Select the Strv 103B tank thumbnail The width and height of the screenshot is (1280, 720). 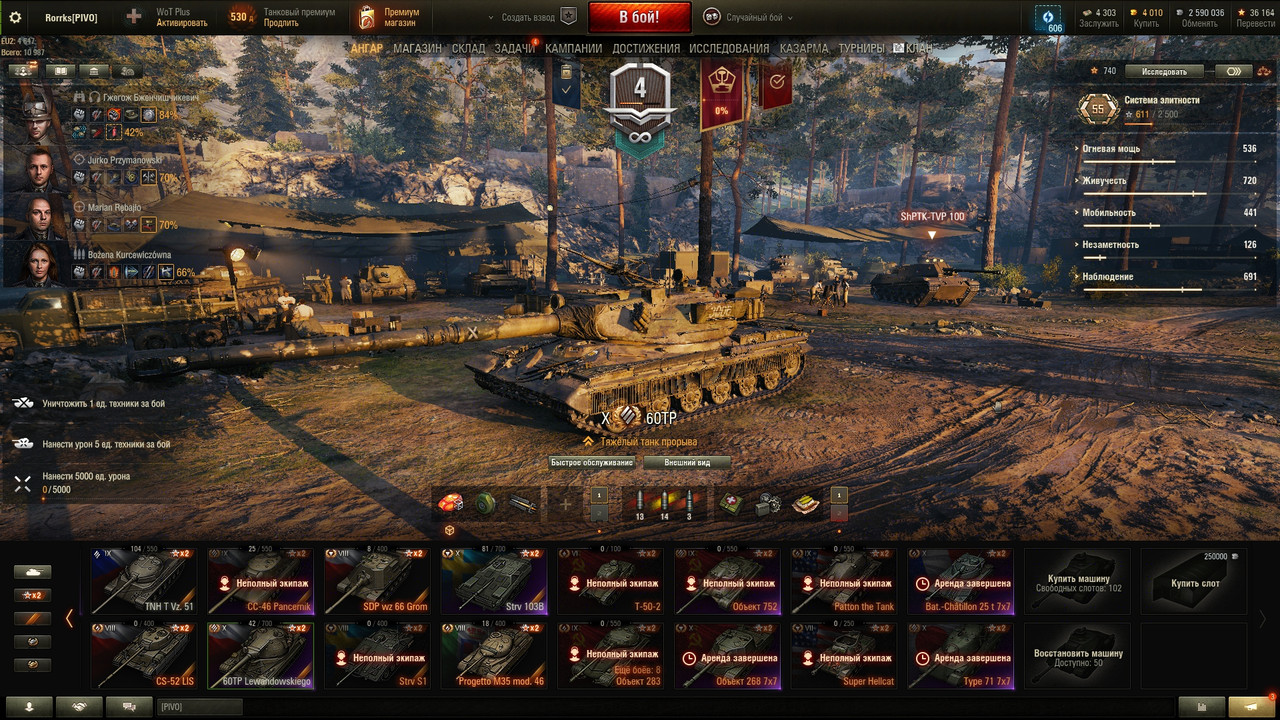(x=493, y=581)
